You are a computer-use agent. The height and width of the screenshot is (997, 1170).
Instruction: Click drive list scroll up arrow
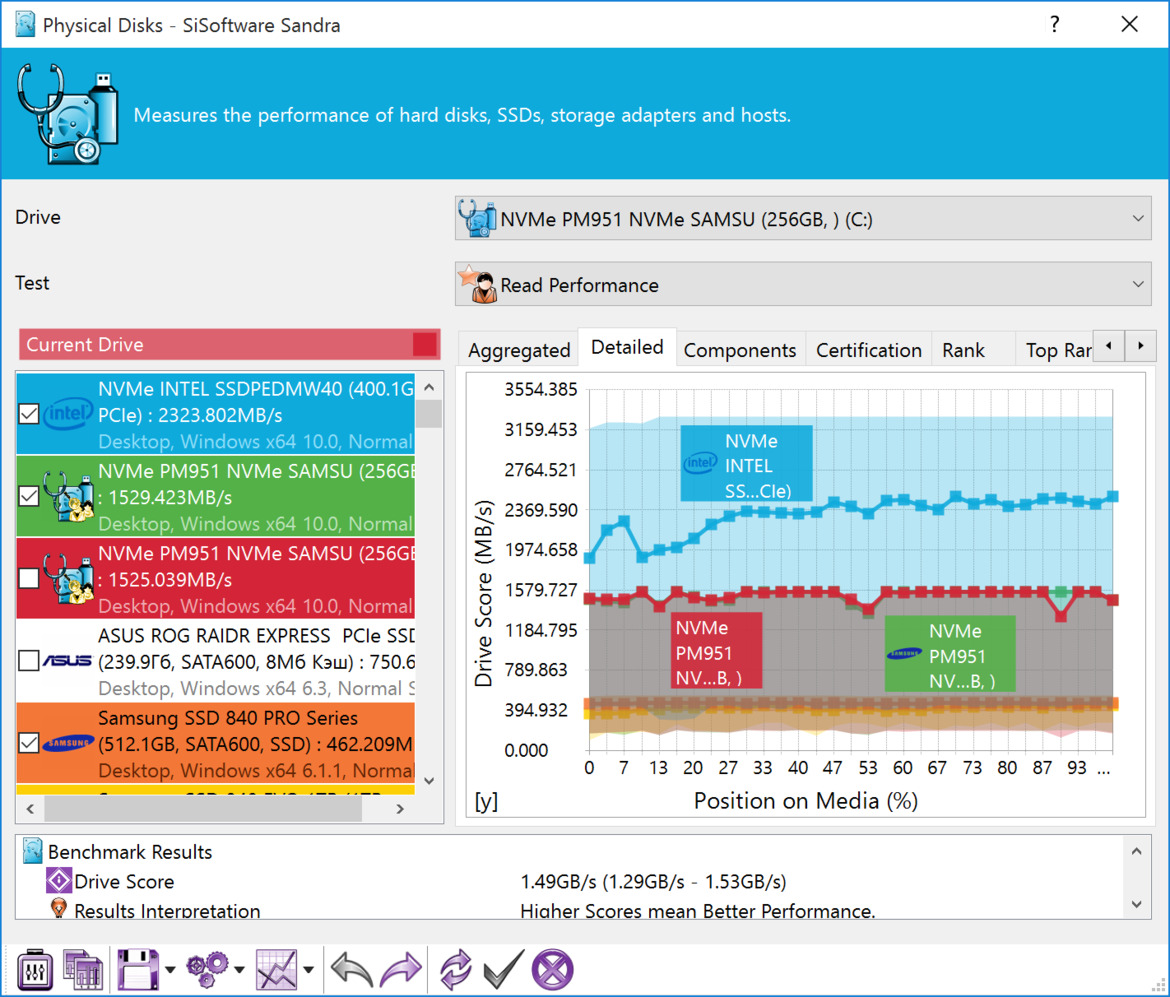tap(429, 387)
